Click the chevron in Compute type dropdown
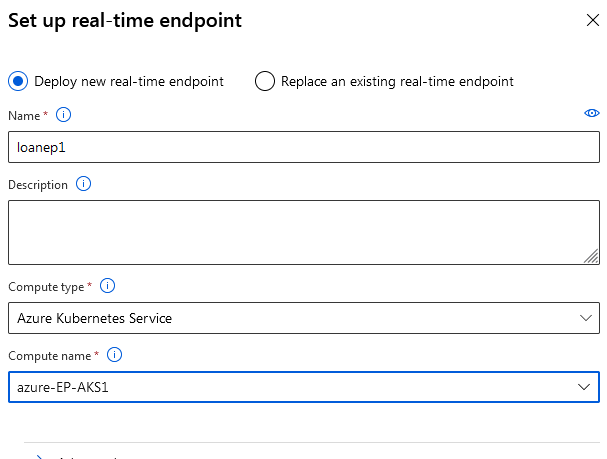The image size is (607, 459). click(586, 318)
